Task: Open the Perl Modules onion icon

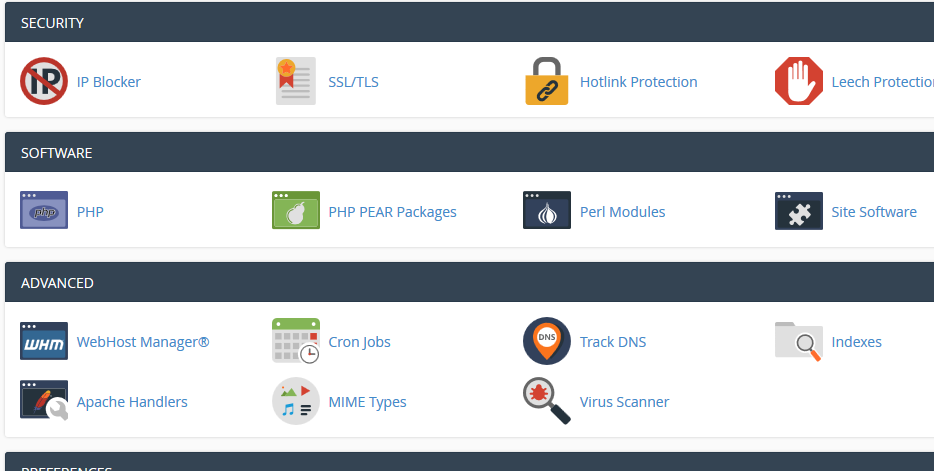Action: coord(547,210)
